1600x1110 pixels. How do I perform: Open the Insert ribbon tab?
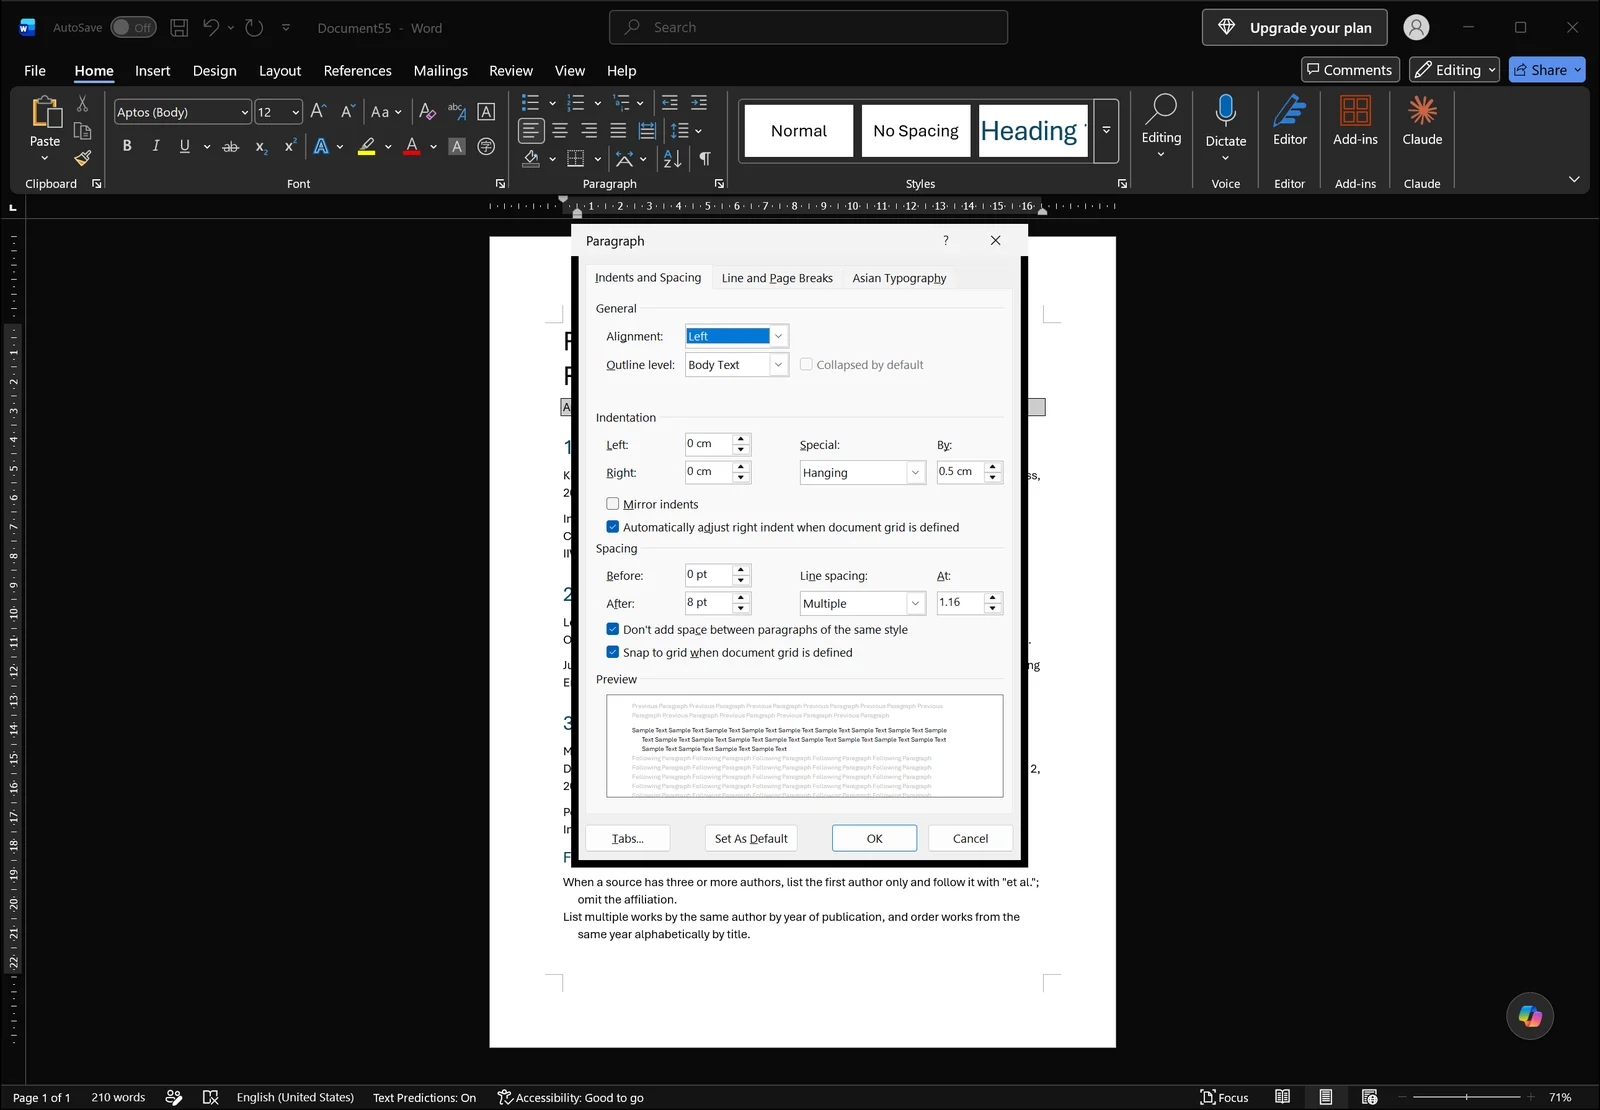153,70
